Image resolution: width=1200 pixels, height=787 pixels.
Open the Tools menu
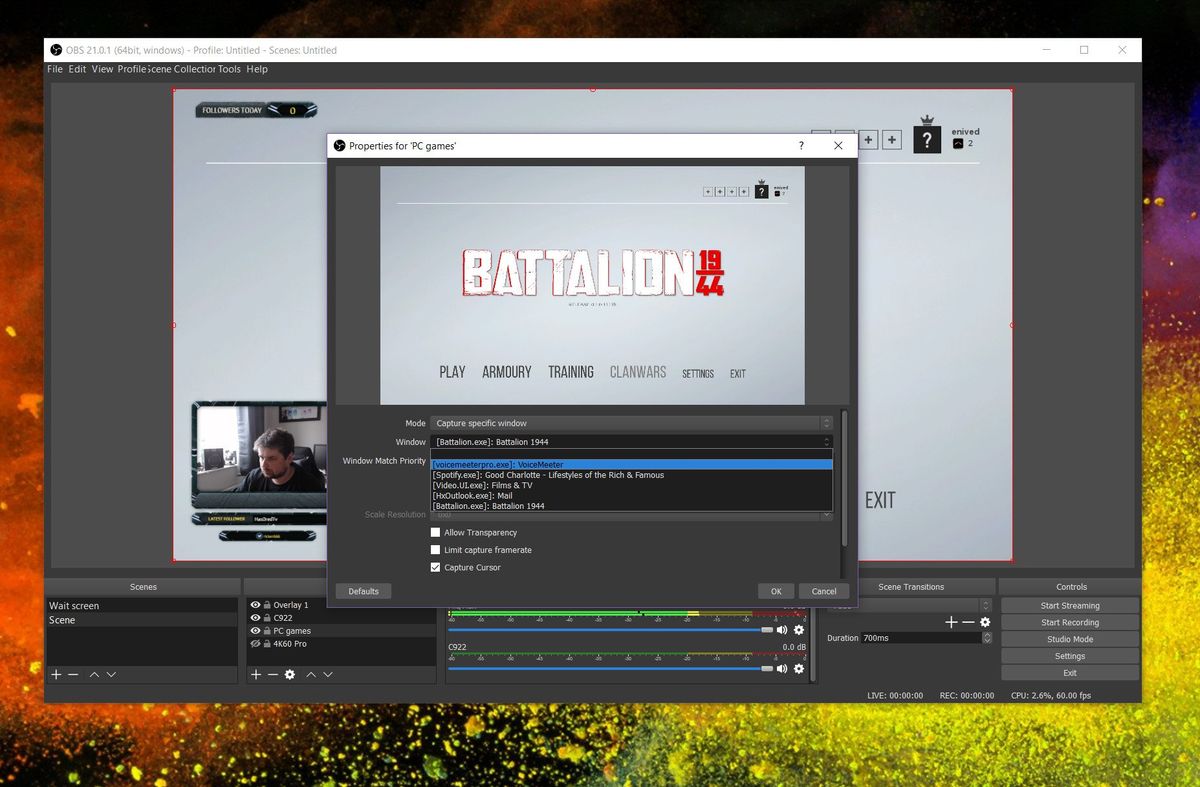[229, 69]
